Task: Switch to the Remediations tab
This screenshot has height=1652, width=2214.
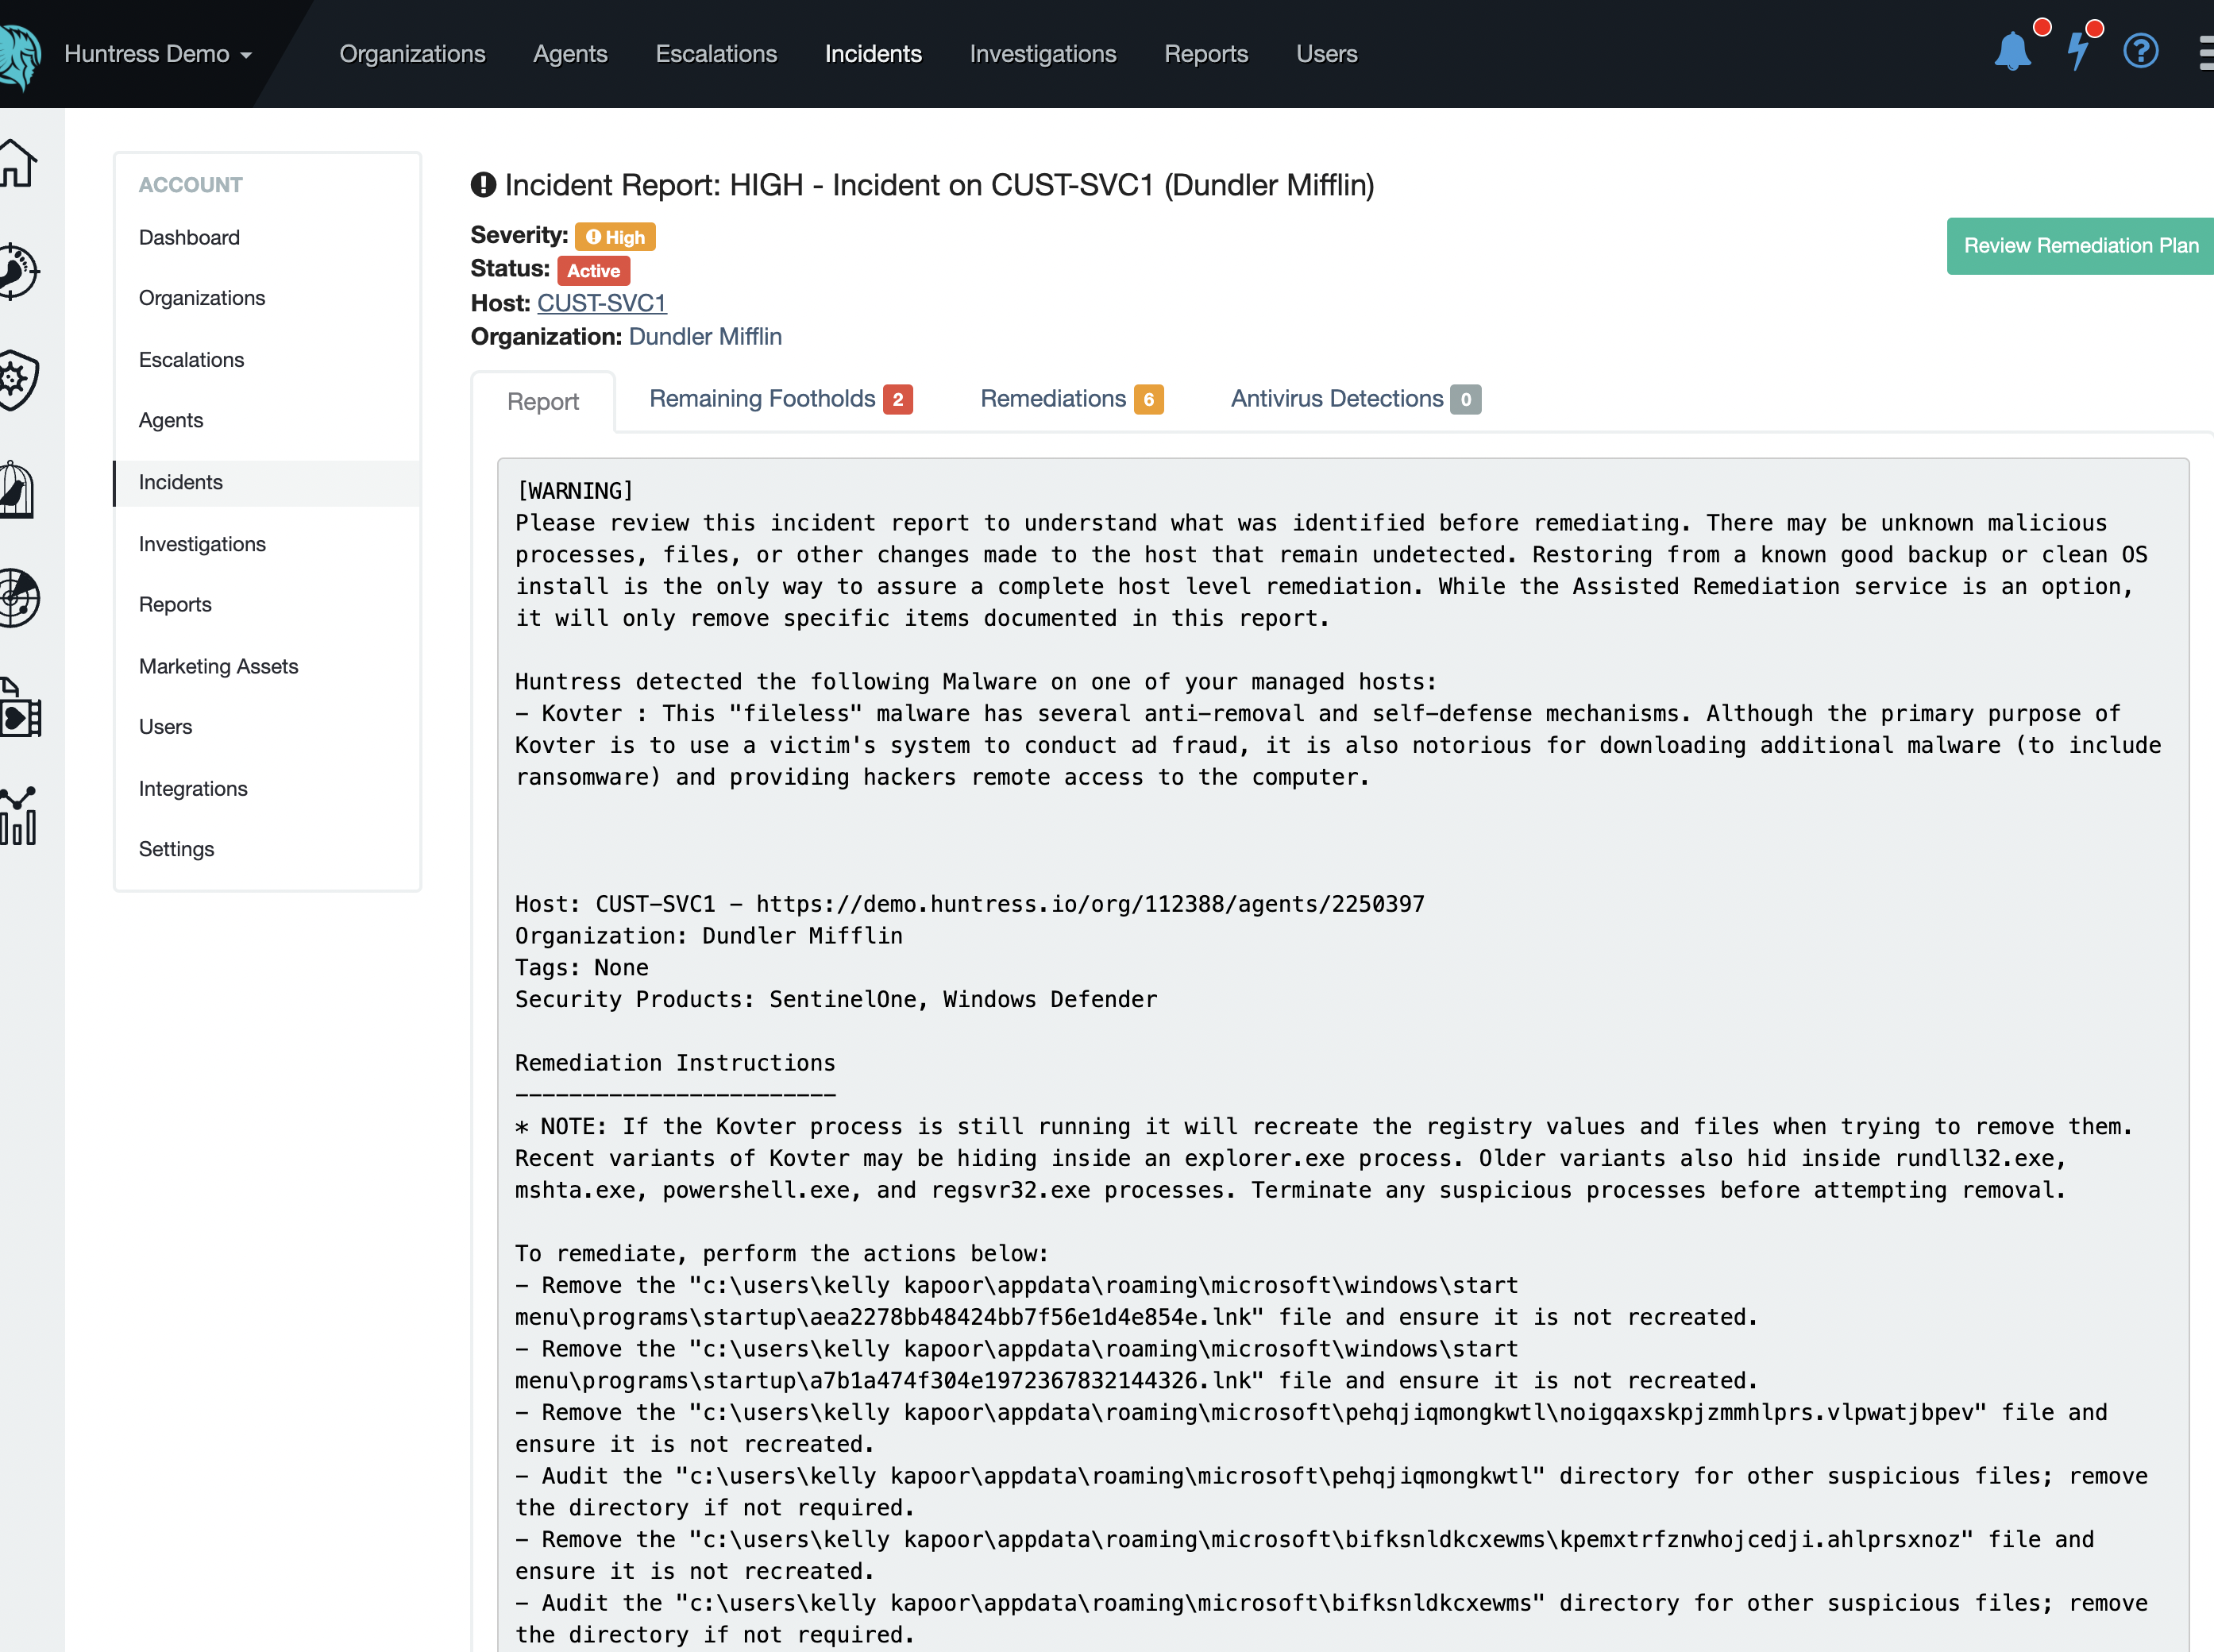Action: click(1071, 399)
